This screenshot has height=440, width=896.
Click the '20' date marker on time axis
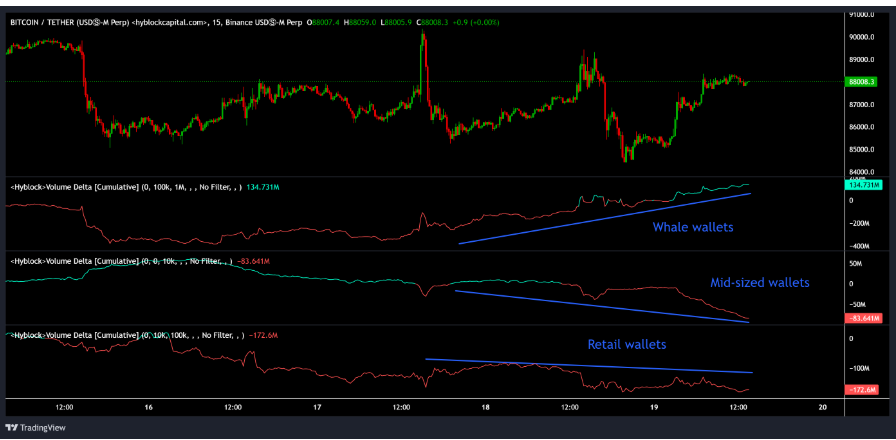[822, 408]
